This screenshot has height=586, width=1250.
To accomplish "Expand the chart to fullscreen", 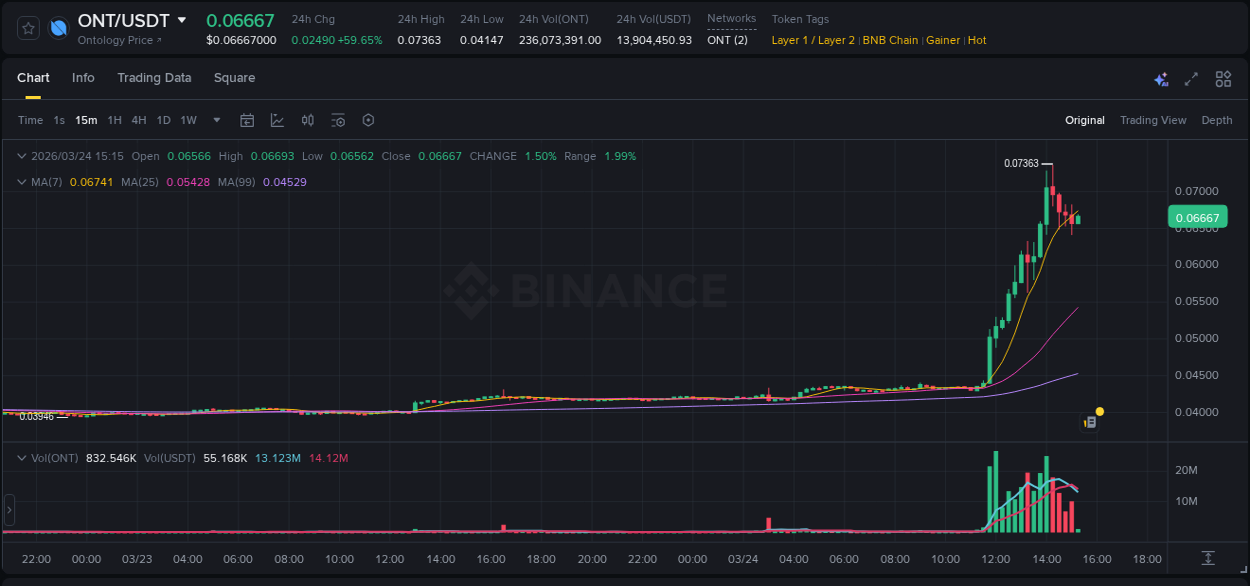I will pos(1190,78).
